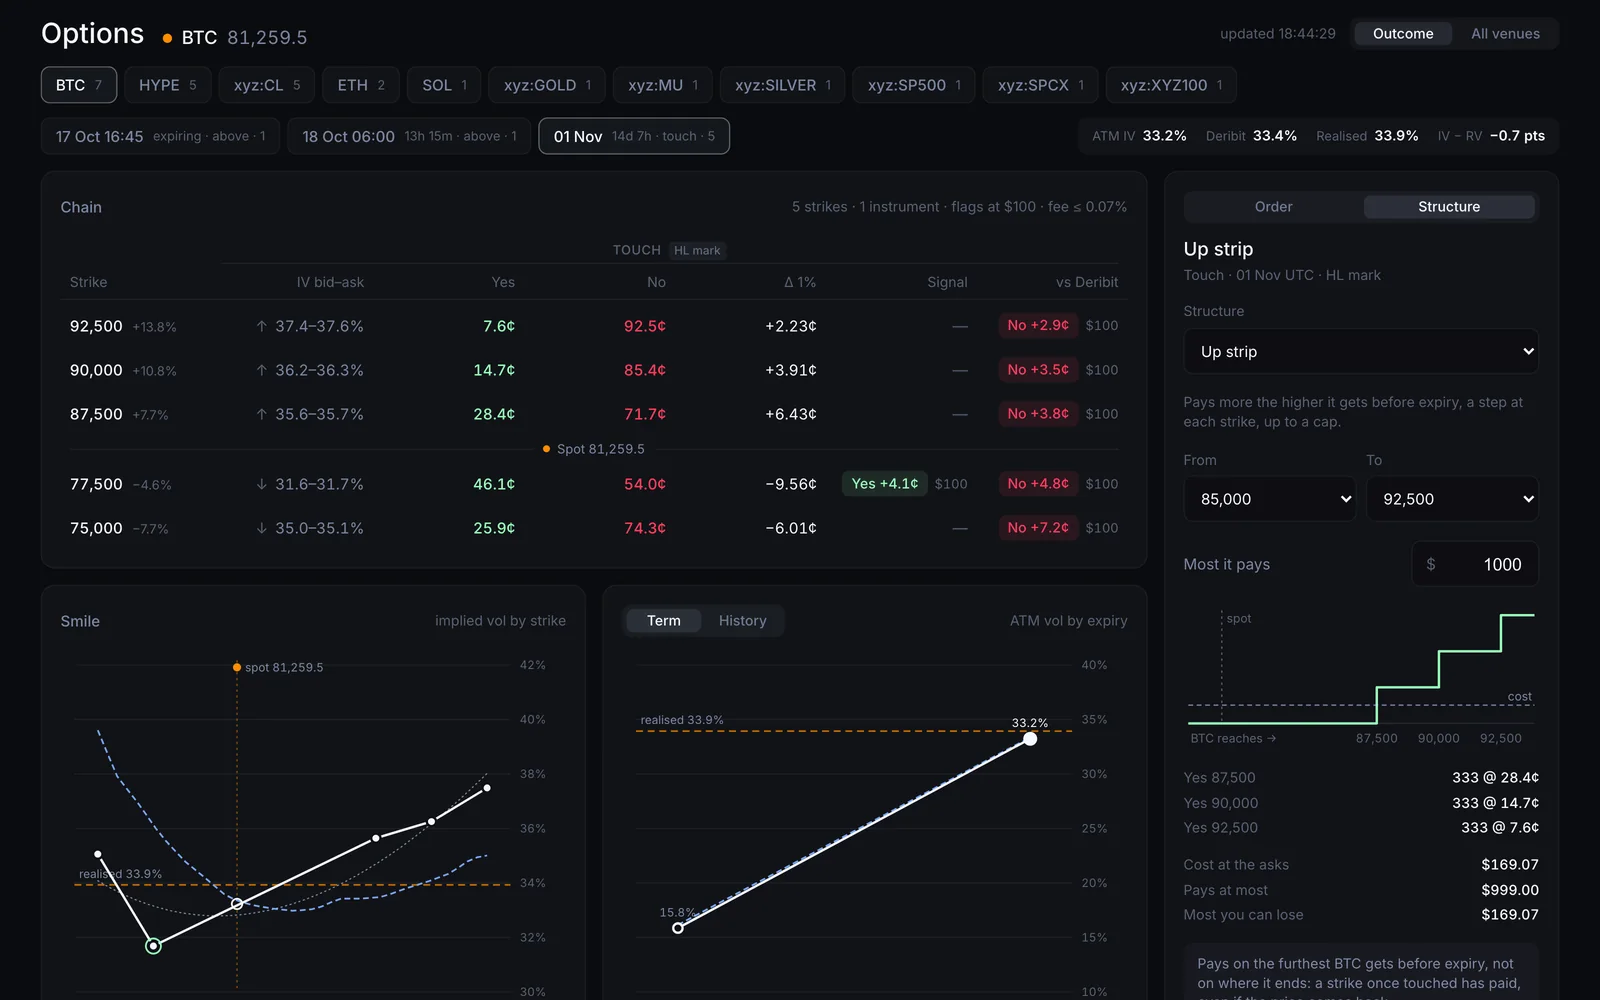Image resolution: width=1600 pixels, height=1000 pixels.
Task: Click the Deribit 33.4% stat
Action: click(x=1251, y=136)
